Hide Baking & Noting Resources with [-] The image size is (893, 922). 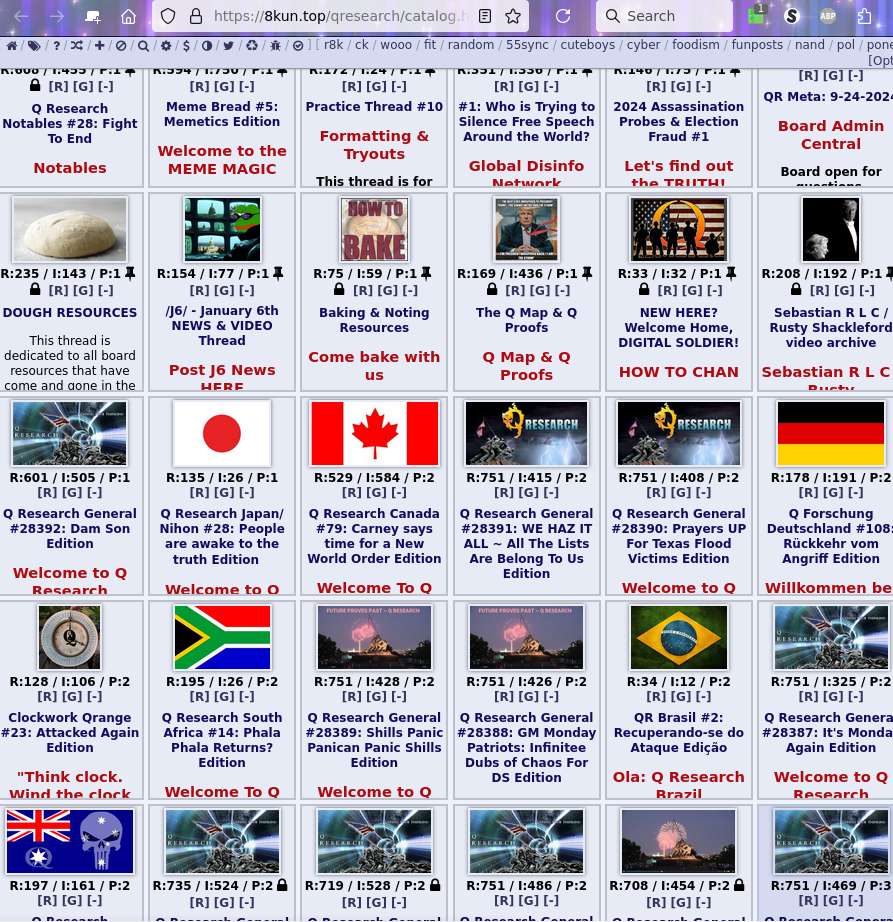[x=410, y=290]
